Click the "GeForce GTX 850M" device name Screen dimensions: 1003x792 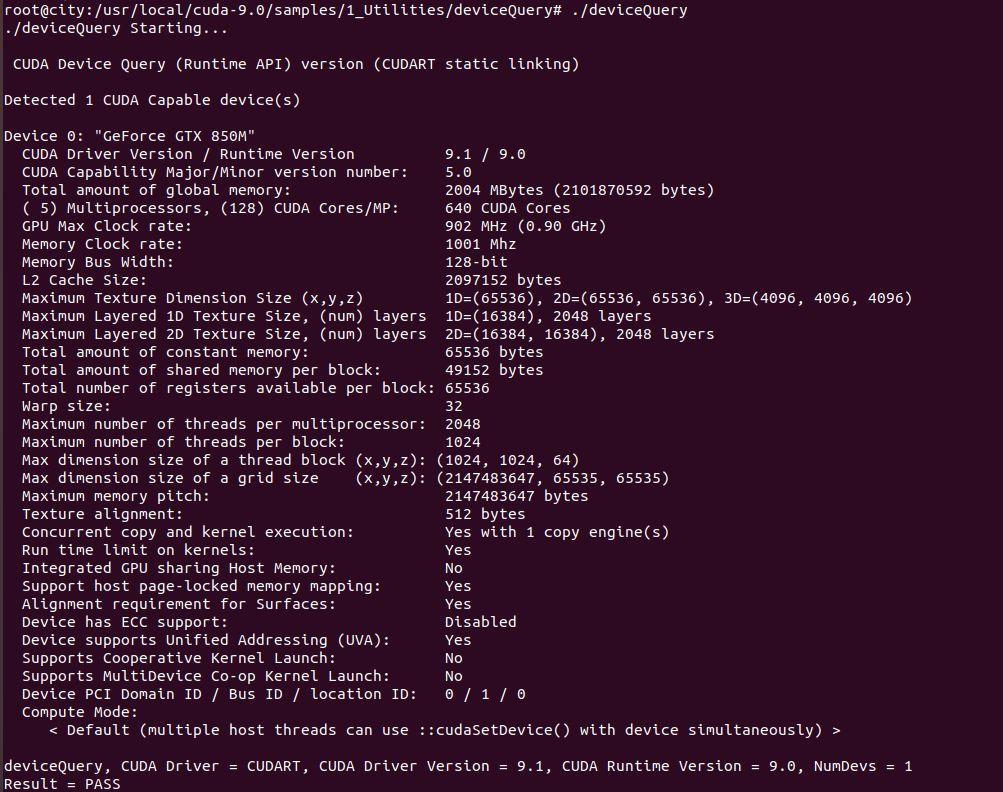(175, 136)
